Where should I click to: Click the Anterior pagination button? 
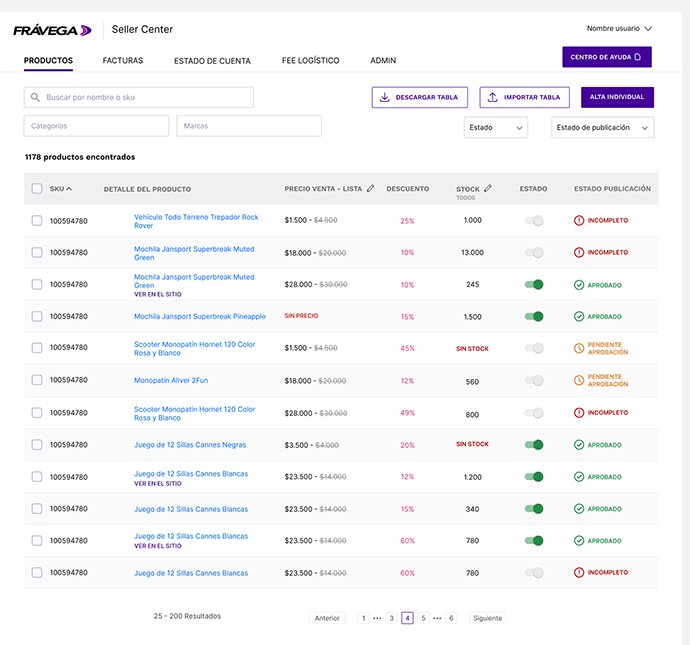click(x=327, y=618)
